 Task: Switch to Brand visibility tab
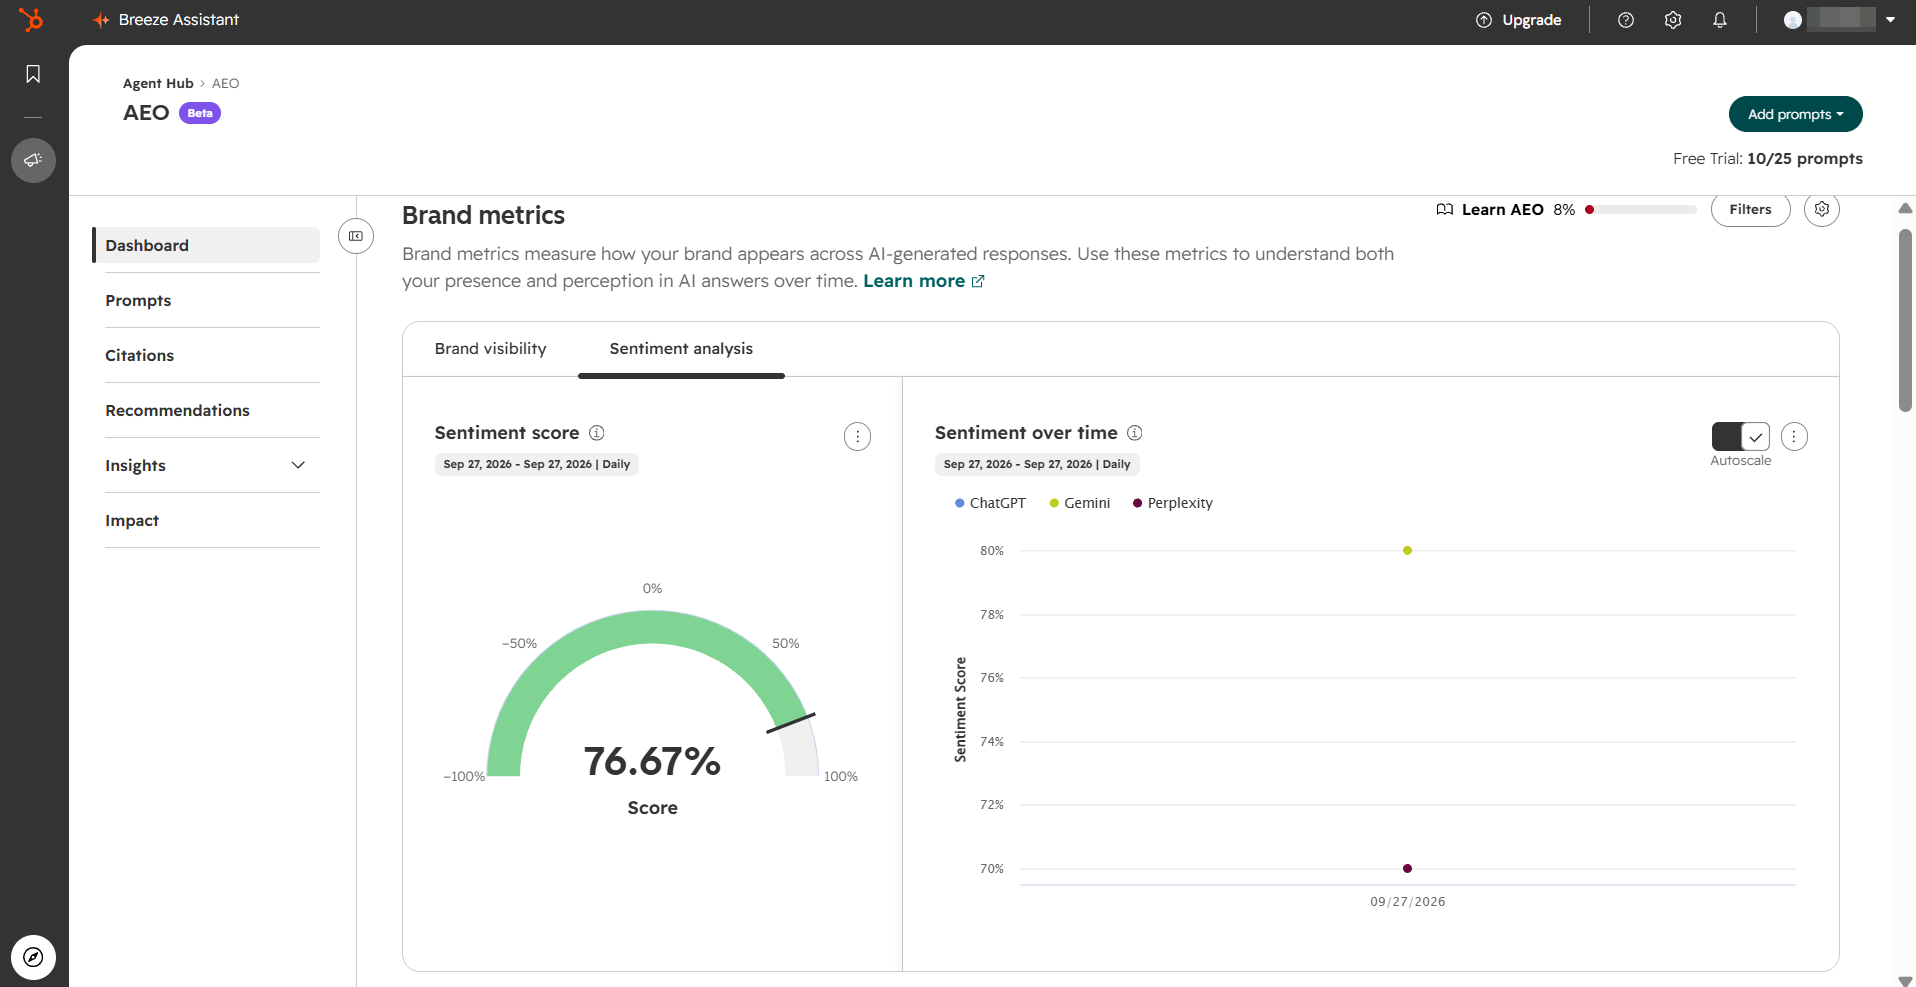tap(490, 349)
